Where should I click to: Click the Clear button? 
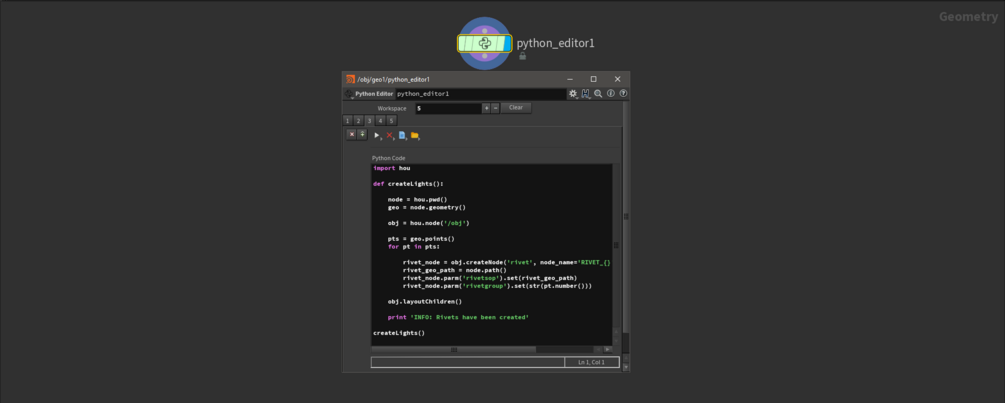[x=516, y=108]
